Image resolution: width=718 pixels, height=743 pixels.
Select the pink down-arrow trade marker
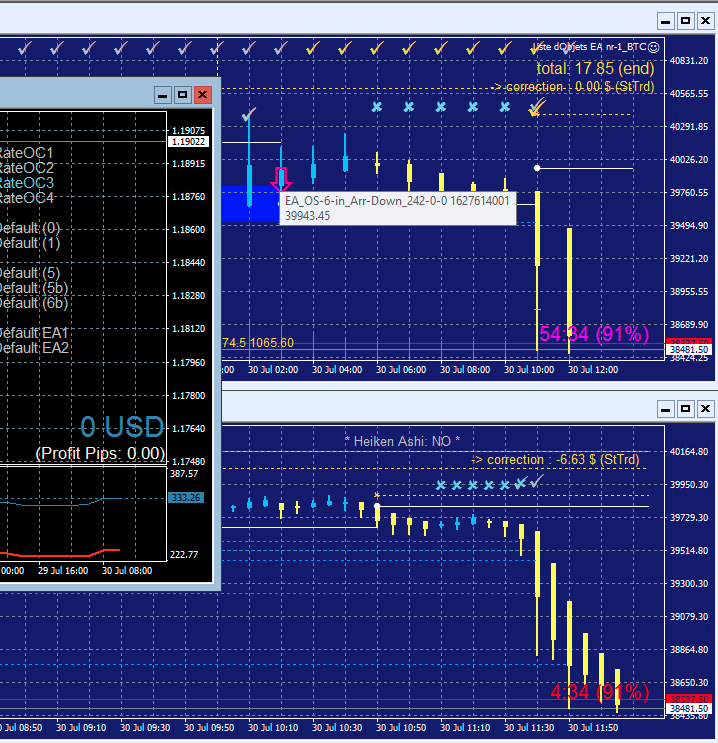[281, 179]
